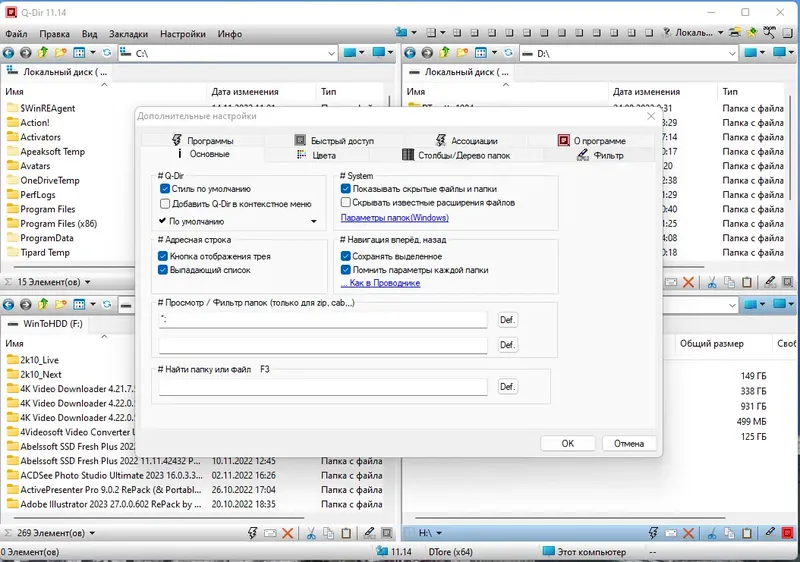Open the 'По умолчанию' dropdown
Viewport: 800px width, 562px height.
238,221
